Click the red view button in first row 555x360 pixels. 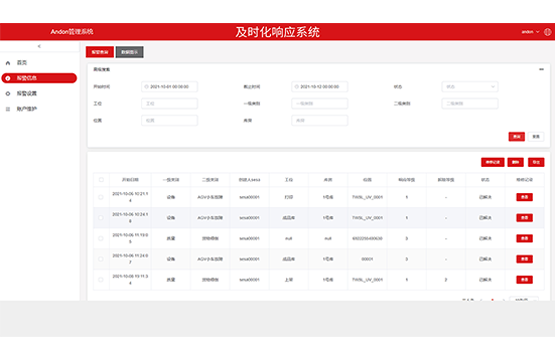525,197
